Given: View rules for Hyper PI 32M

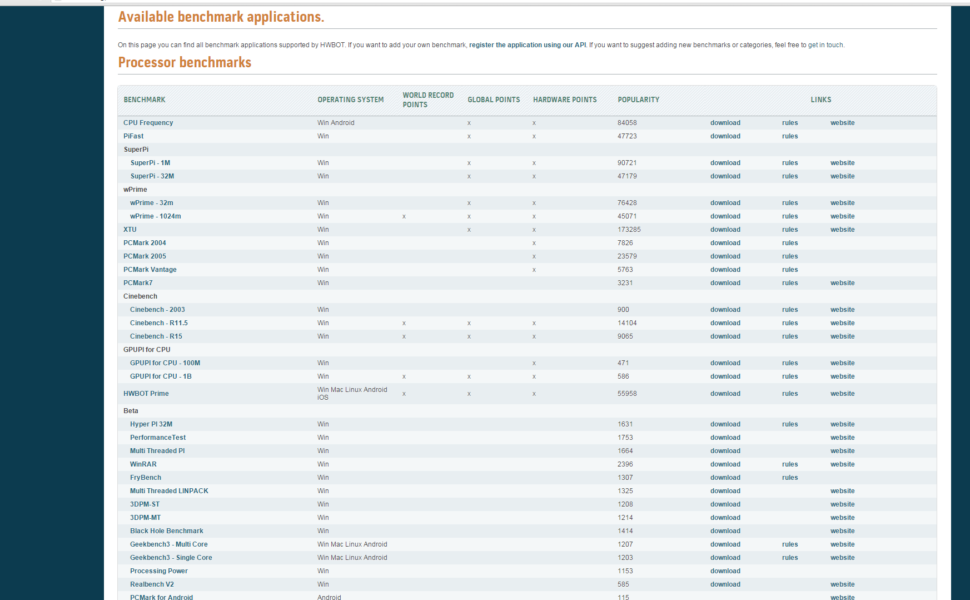Looking at the screenshot, I should point(789,424).
